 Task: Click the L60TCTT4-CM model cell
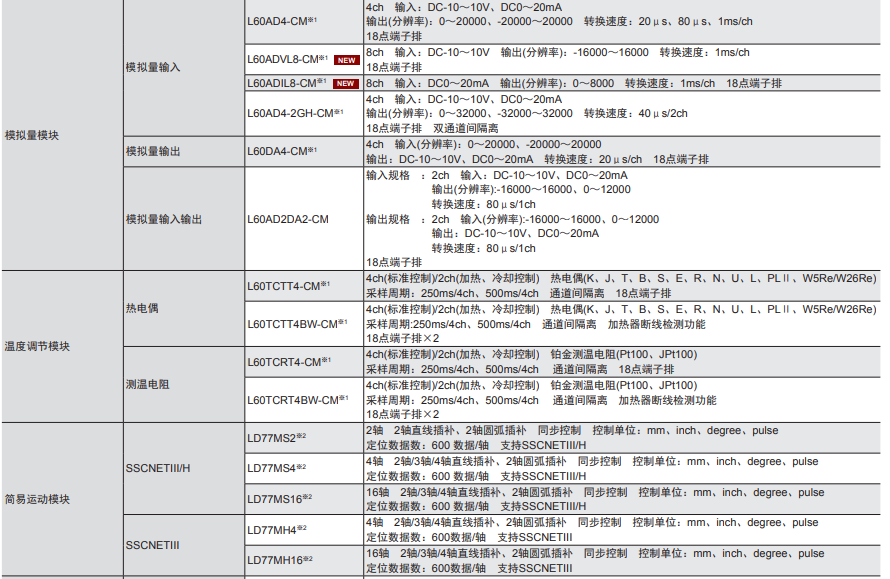[x=304, y=286]
